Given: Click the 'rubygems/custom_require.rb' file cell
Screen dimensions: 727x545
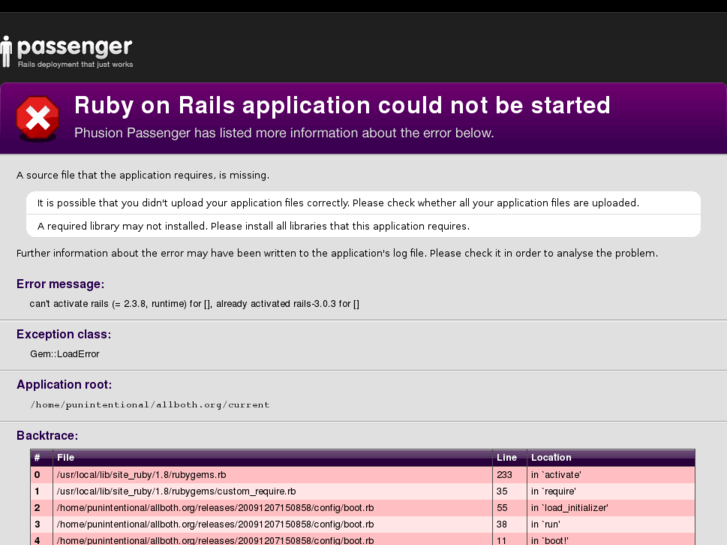Looking at the screenshot, I should [273, 491].
